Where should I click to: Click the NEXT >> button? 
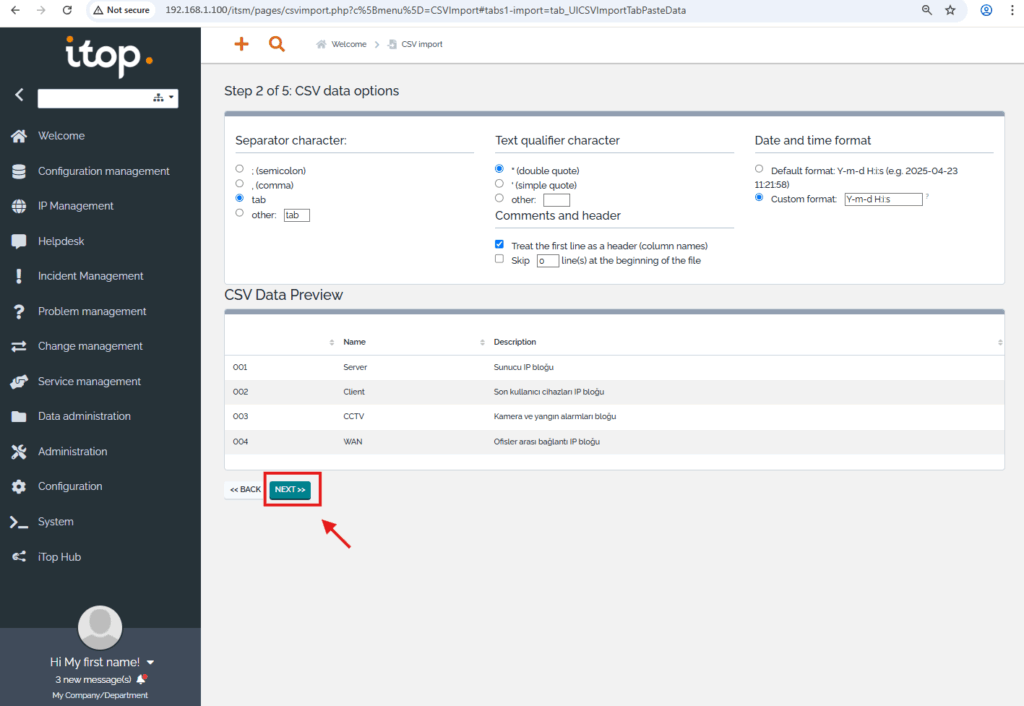point(290,490)
